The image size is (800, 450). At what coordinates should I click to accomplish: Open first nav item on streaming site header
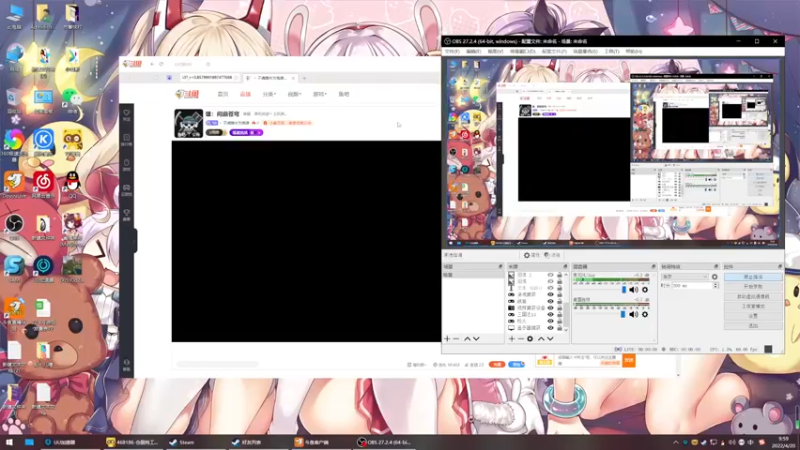click(x=223, y=94)
